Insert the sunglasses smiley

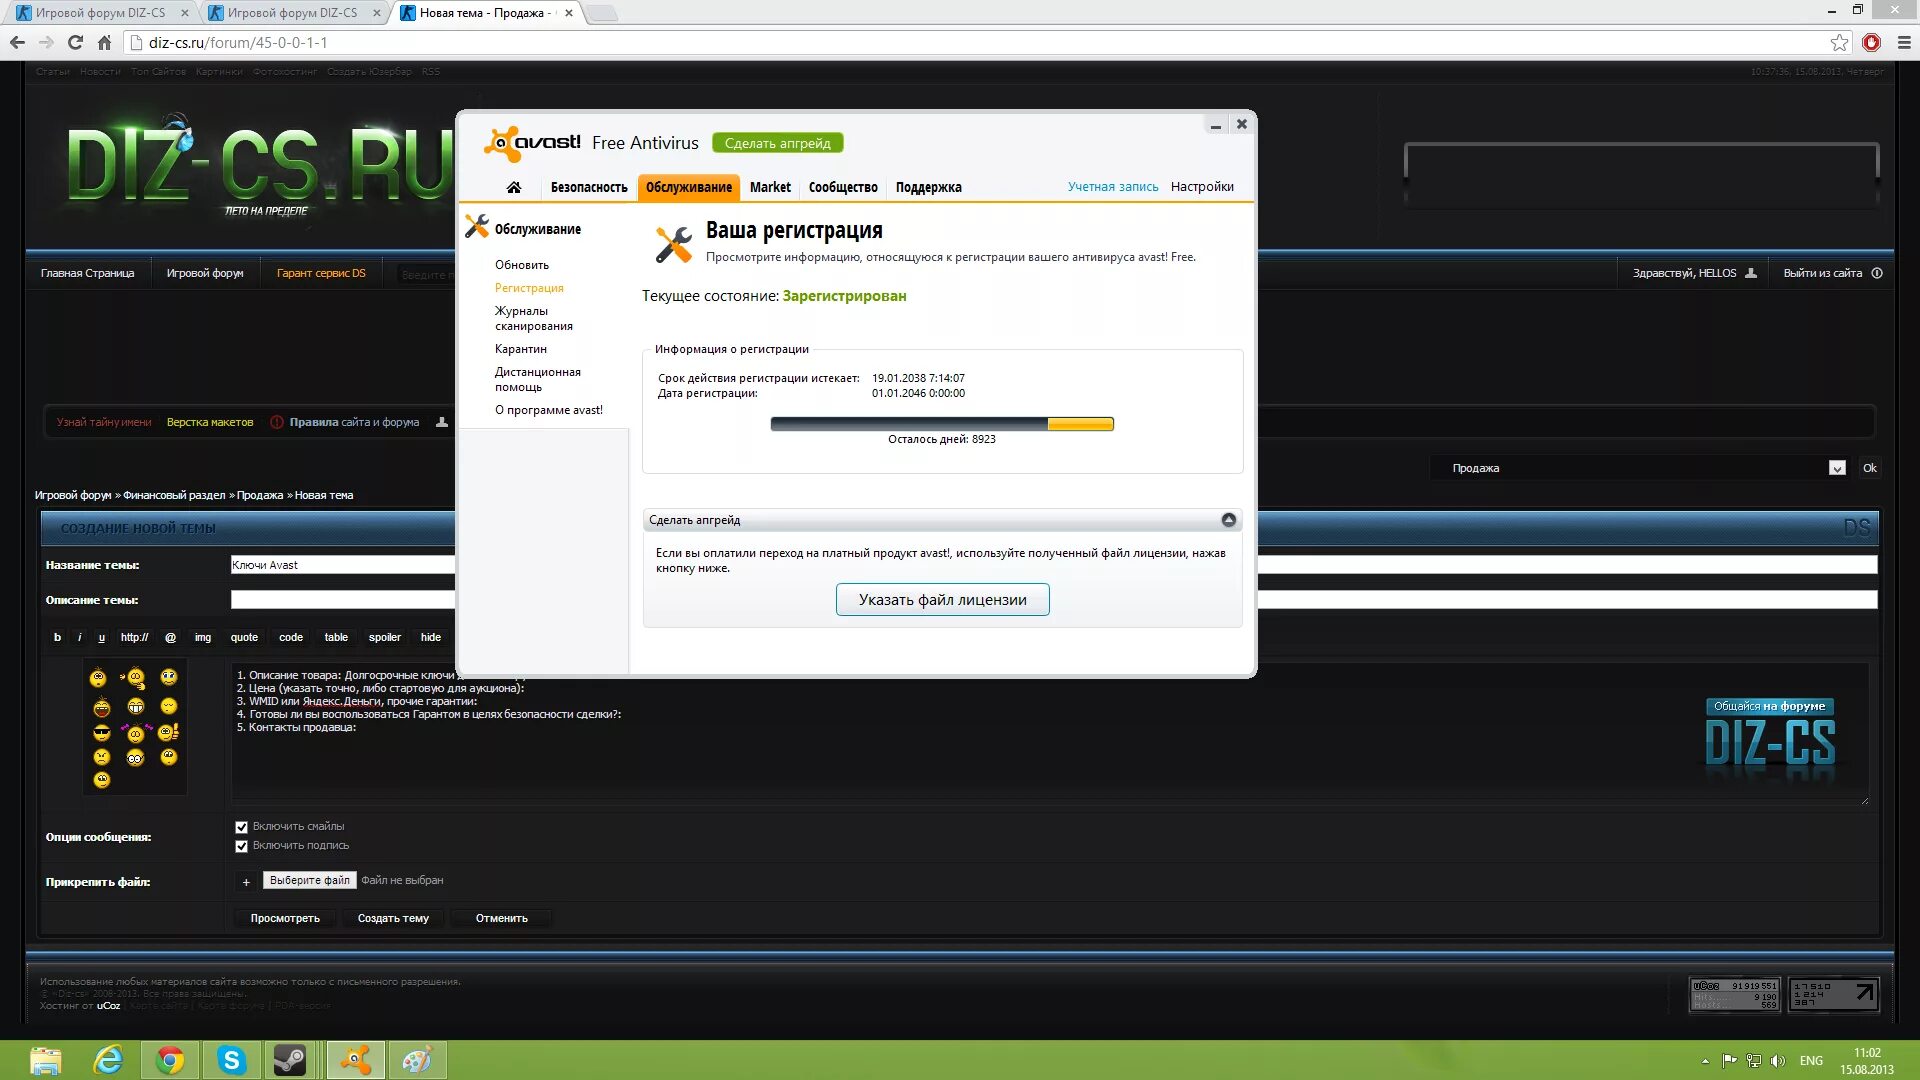102,733
